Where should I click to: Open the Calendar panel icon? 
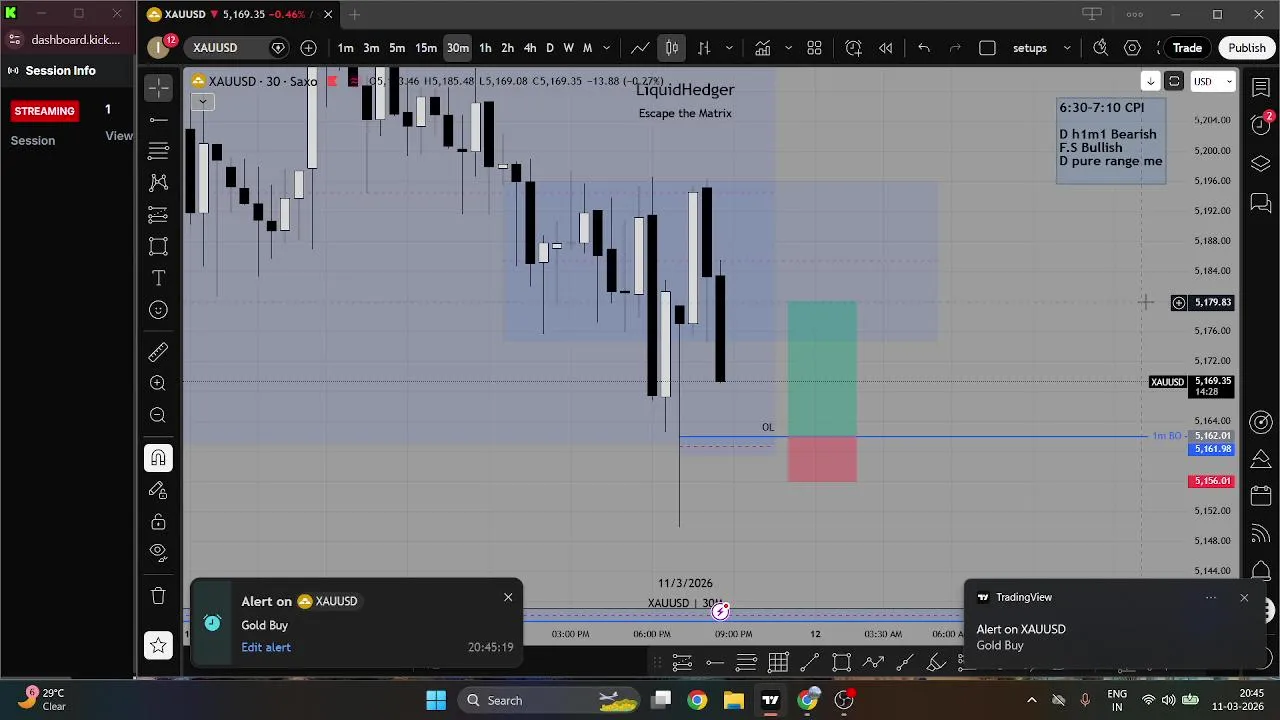click(x=1261, y=496)
